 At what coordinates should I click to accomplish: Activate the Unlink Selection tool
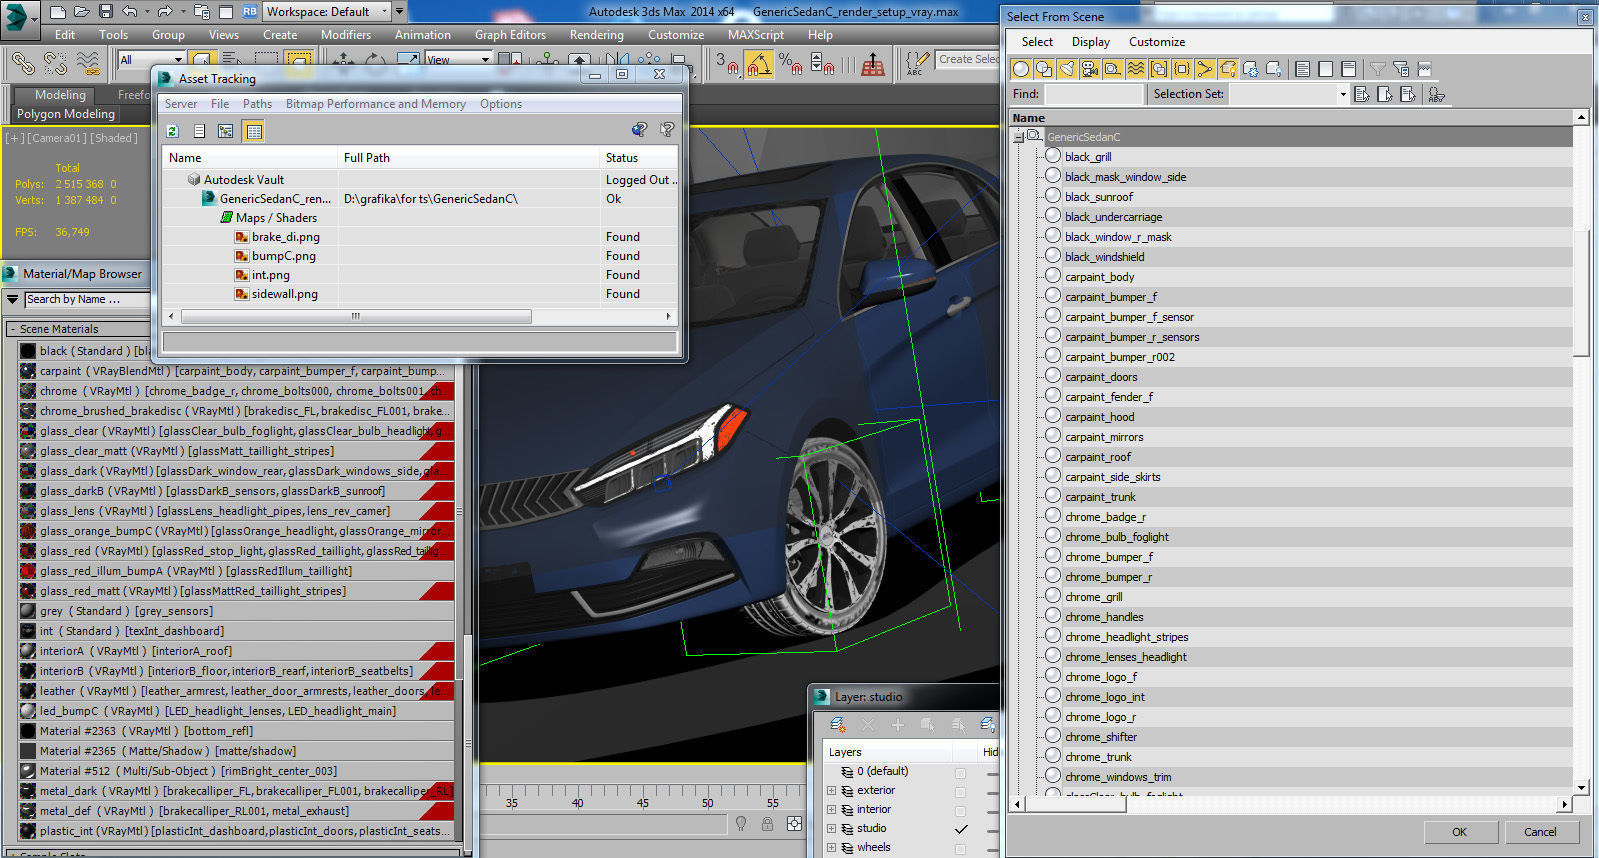pos(55,64)
